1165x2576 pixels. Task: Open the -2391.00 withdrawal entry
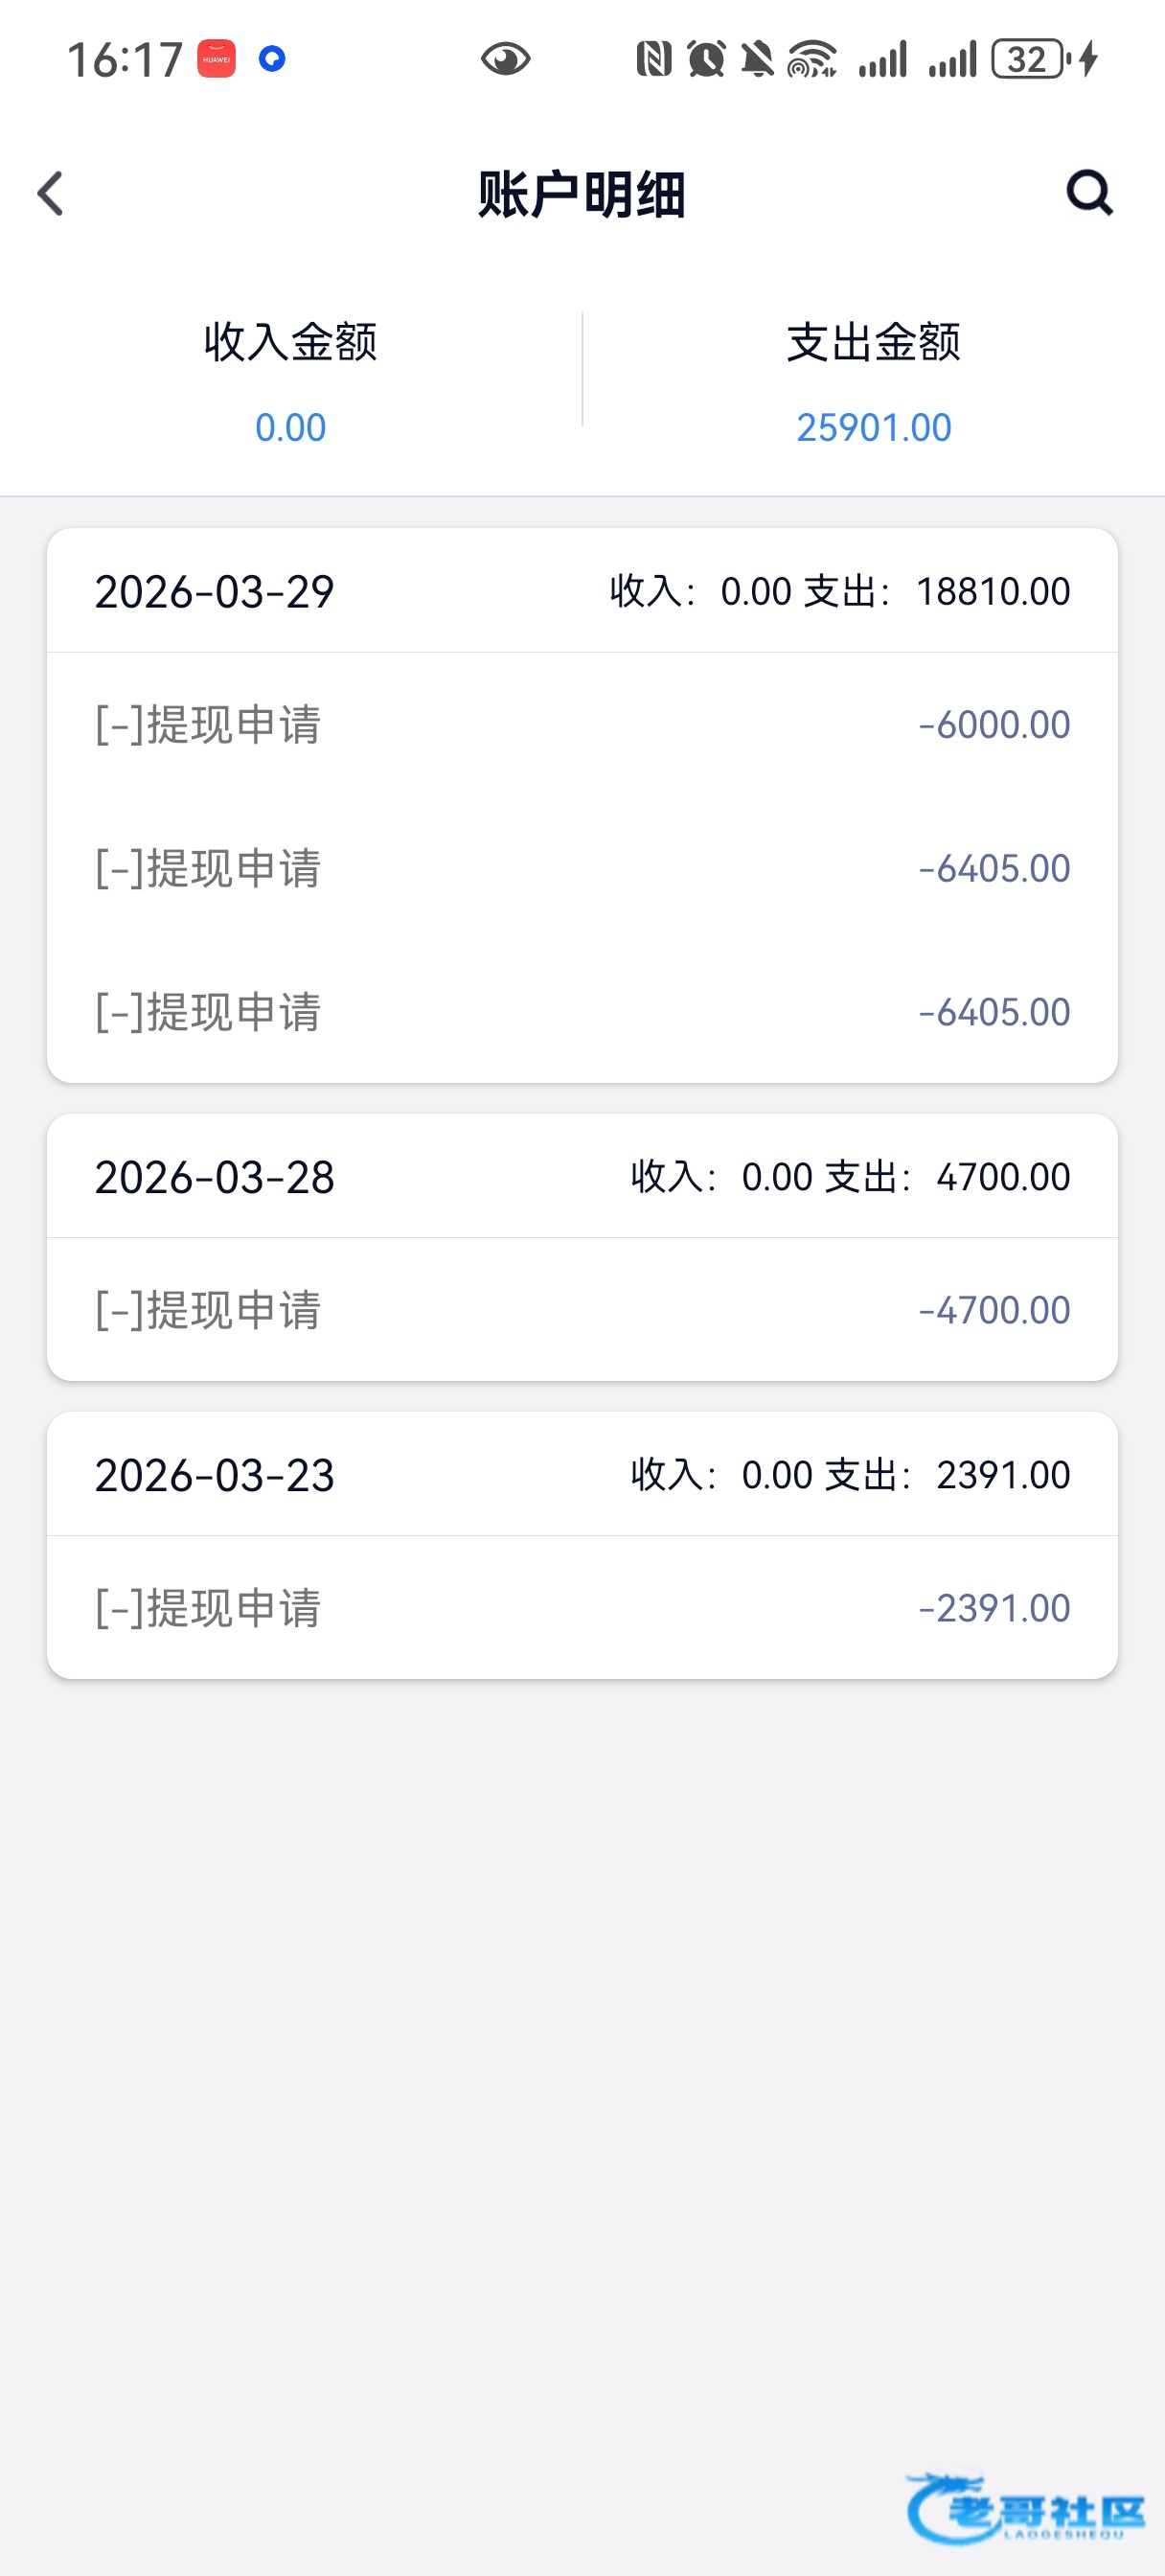(582, 1608)
